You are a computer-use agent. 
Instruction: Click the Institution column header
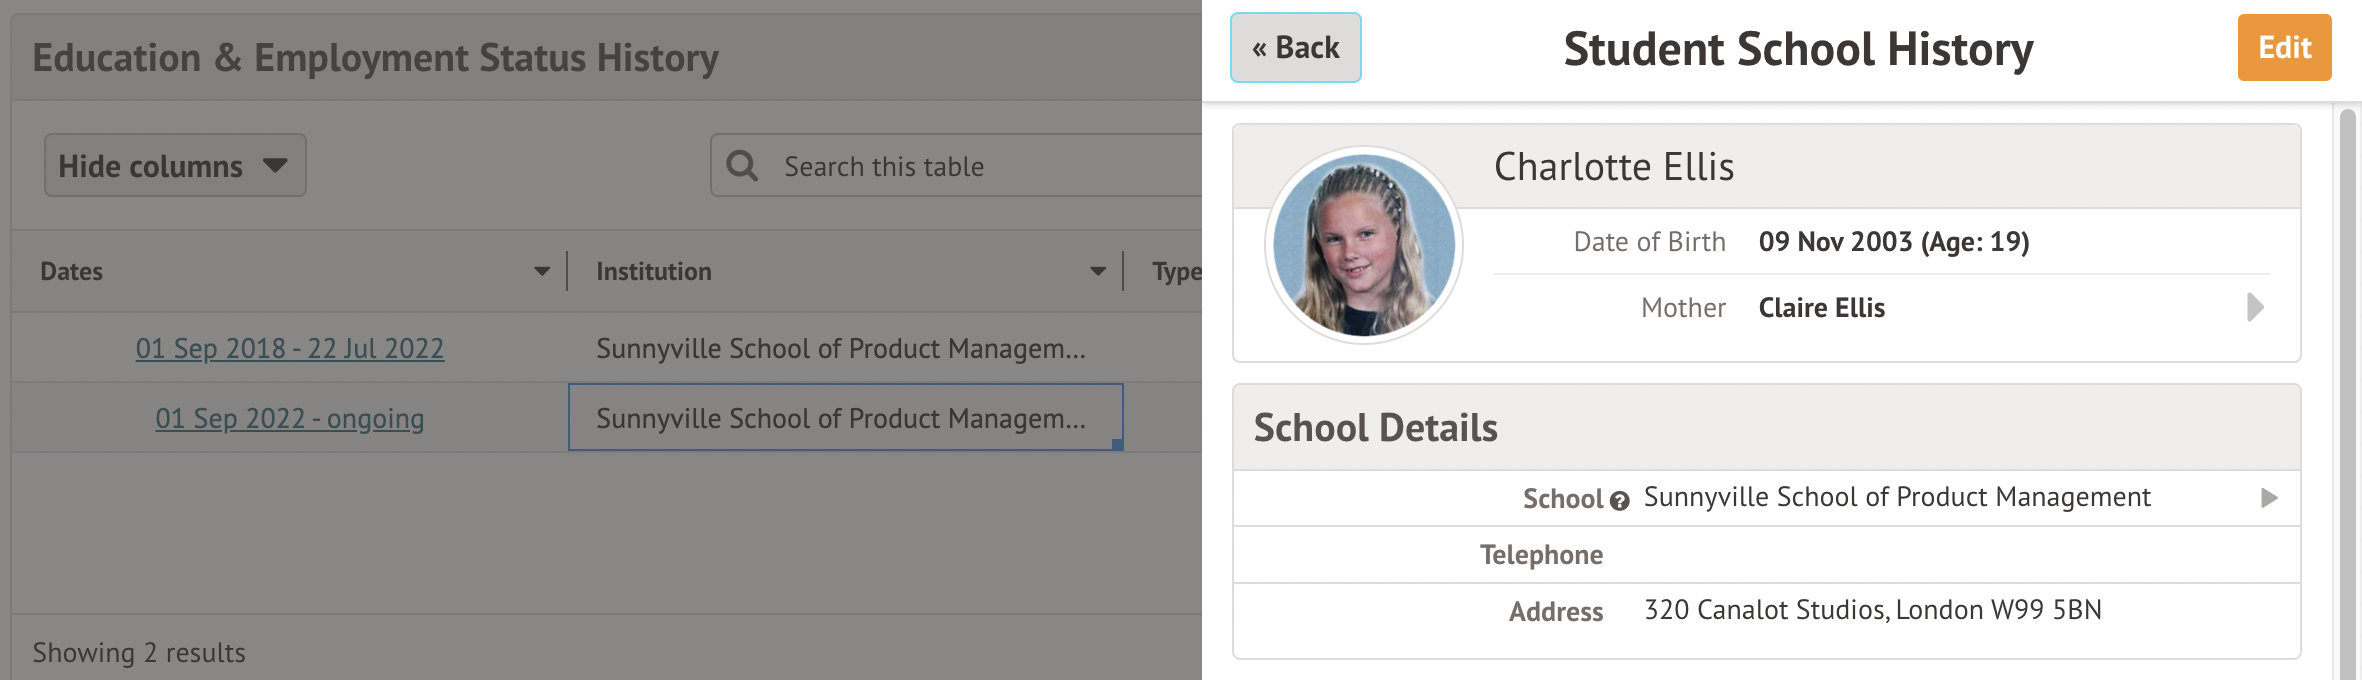pos(654,271)
